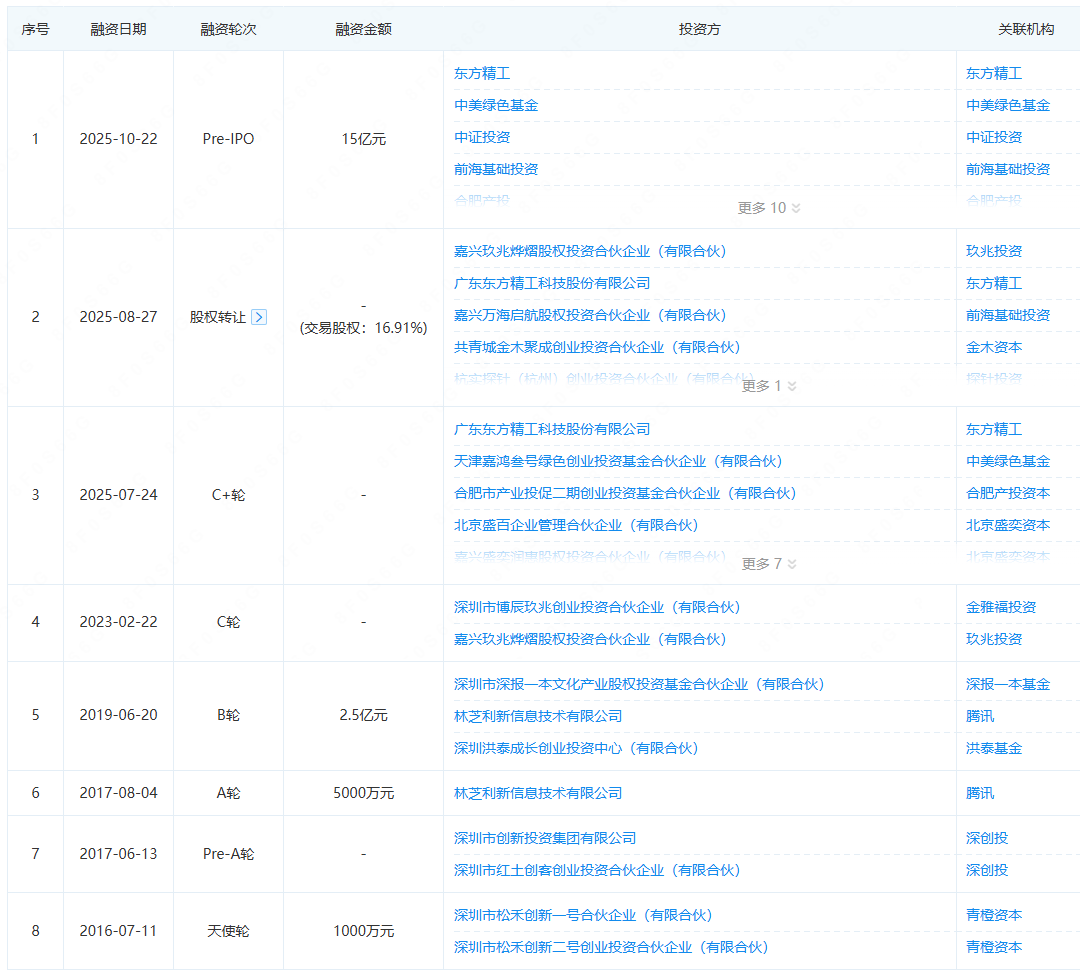The height and width of the screenshot is (980, 1080).
Task: Expand 更多 10 investors in Pre-IPO row
Action: coord(769,208)
